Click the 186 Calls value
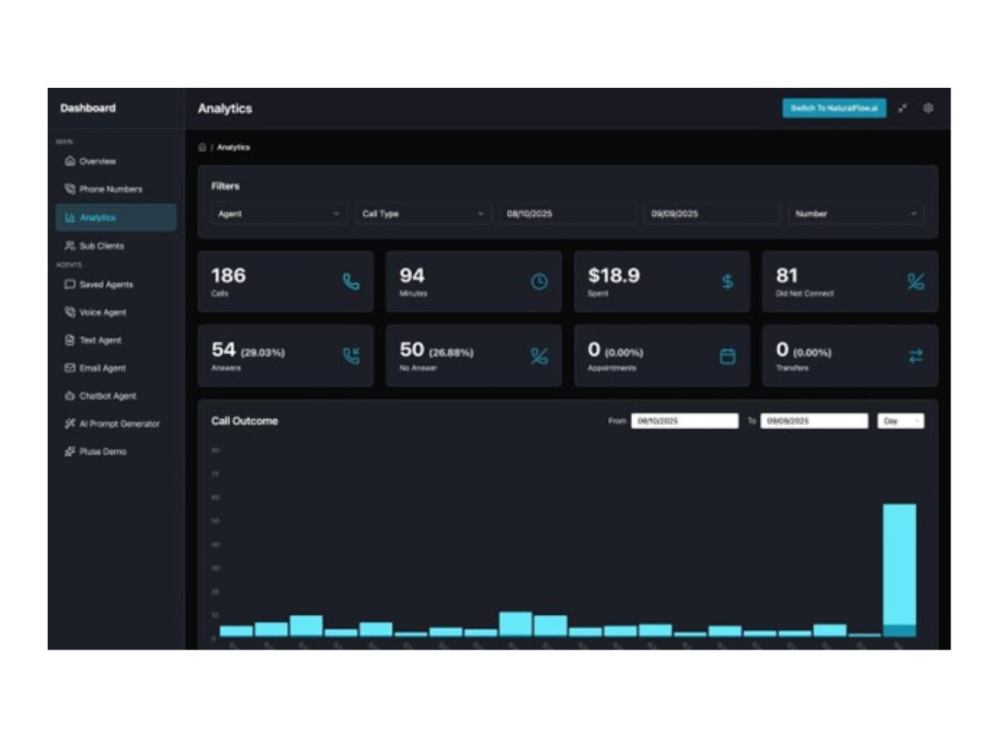This screenshot has height=750, width=1000. click(x=228, y=276)
